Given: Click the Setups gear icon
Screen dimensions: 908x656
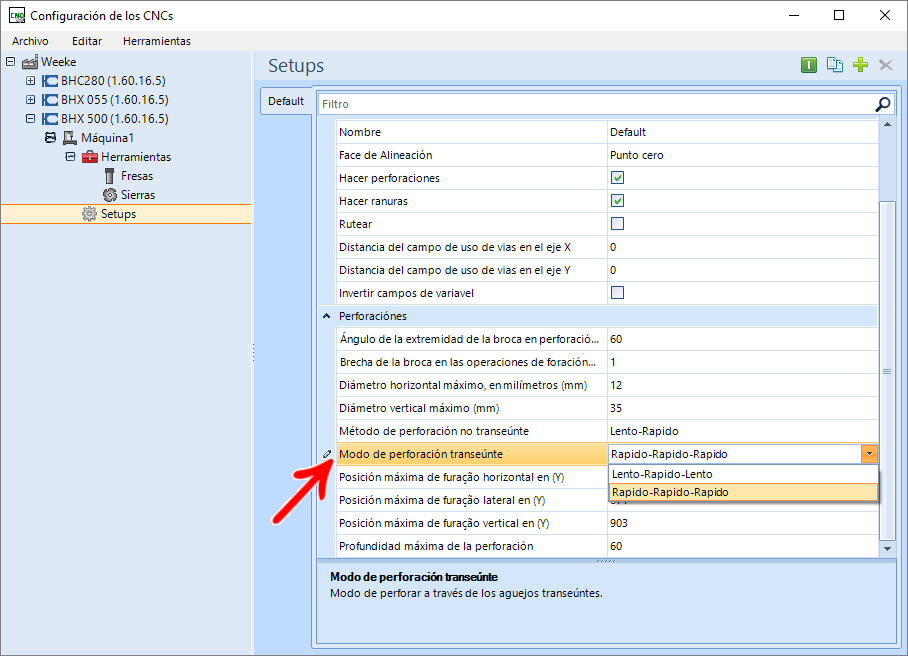Looking at the screenshot, I should pos(89,214).
